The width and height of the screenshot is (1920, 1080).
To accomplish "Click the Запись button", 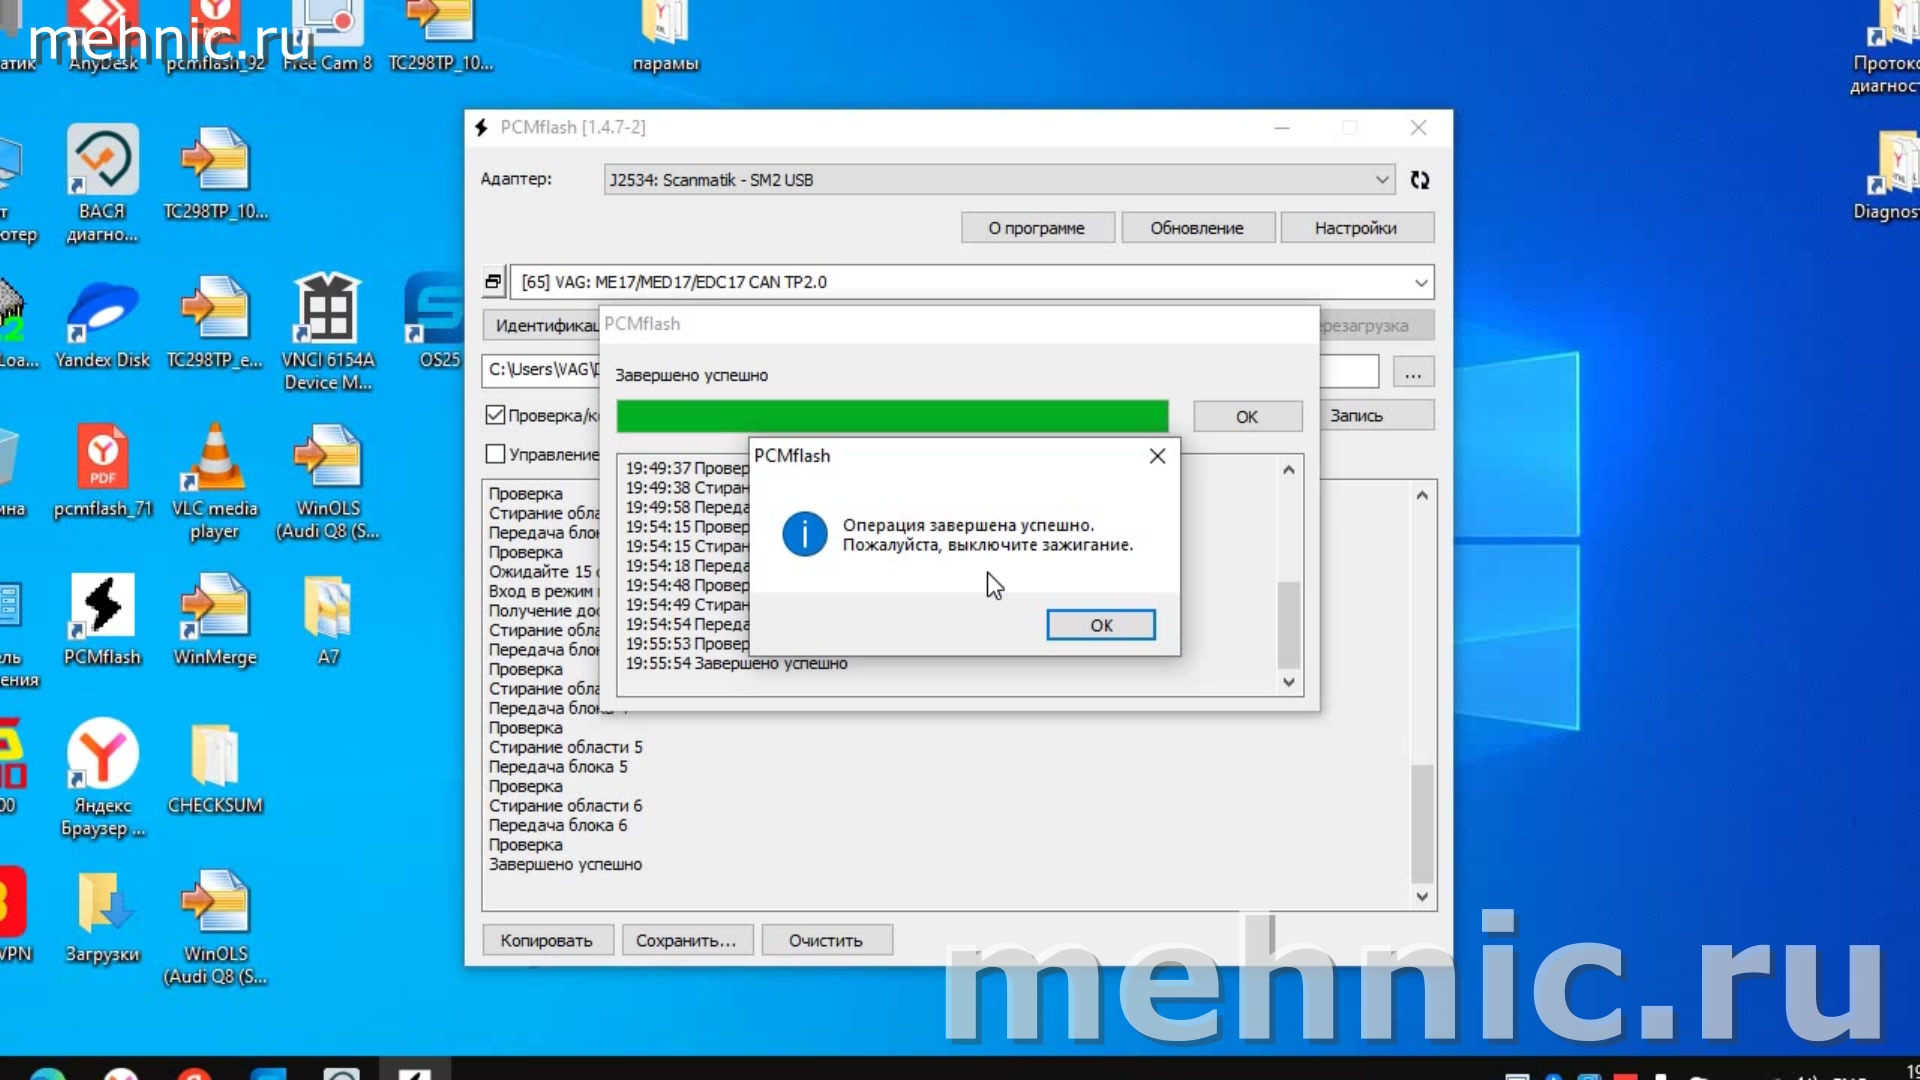I will tap(1377, 416).
